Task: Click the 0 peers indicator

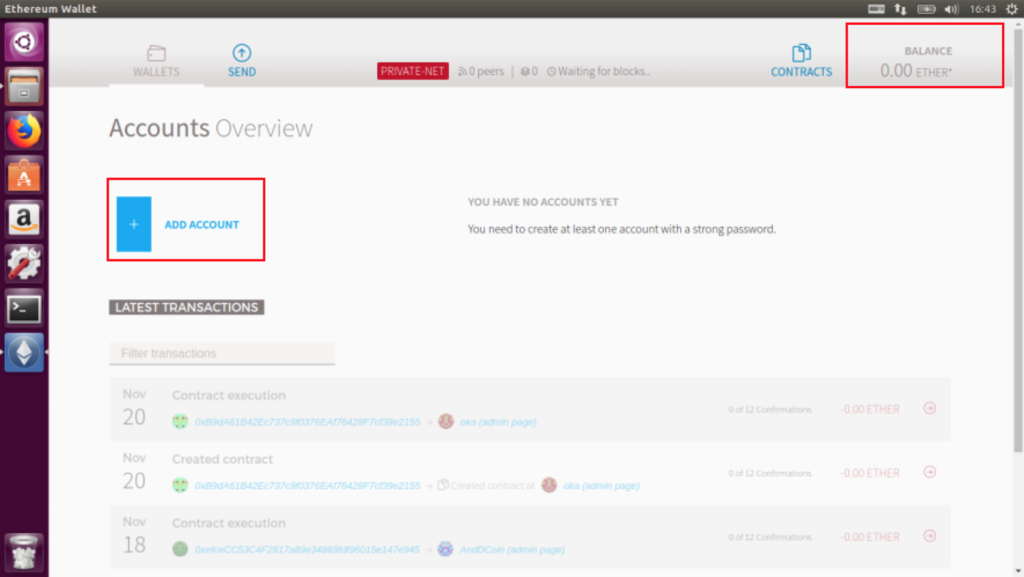Action: pyautogui.click(x=481, y=71)
